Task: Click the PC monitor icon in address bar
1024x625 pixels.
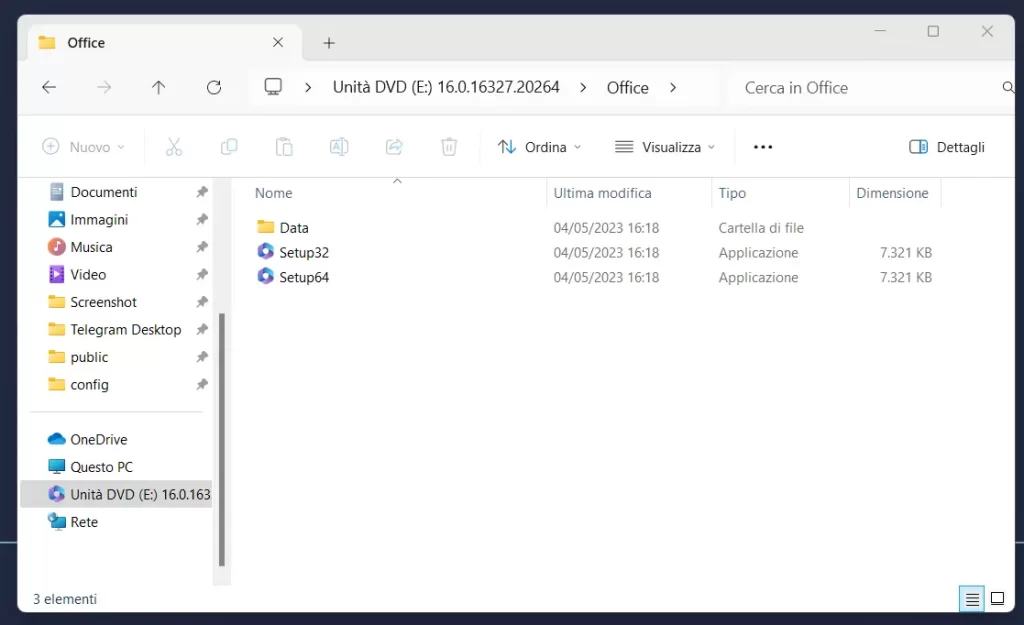Action: (273, 87)
